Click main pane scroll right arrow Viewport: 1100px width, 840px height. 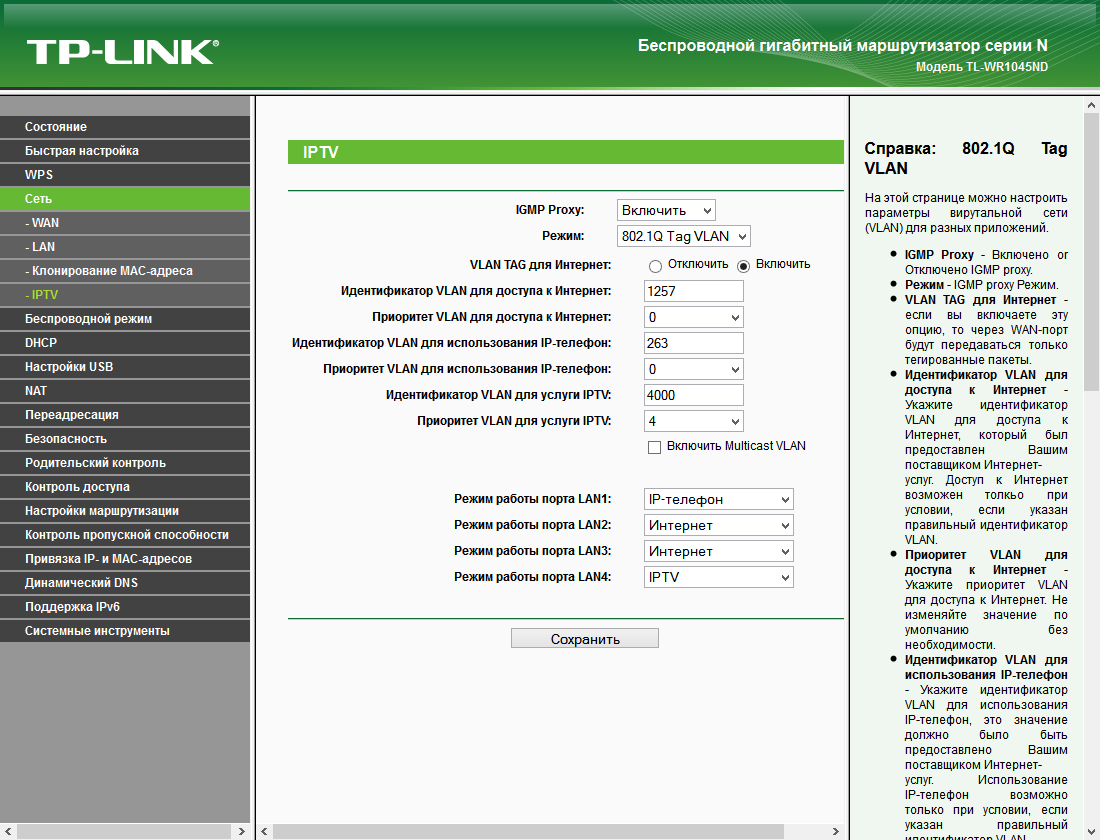tap(835, 832)
